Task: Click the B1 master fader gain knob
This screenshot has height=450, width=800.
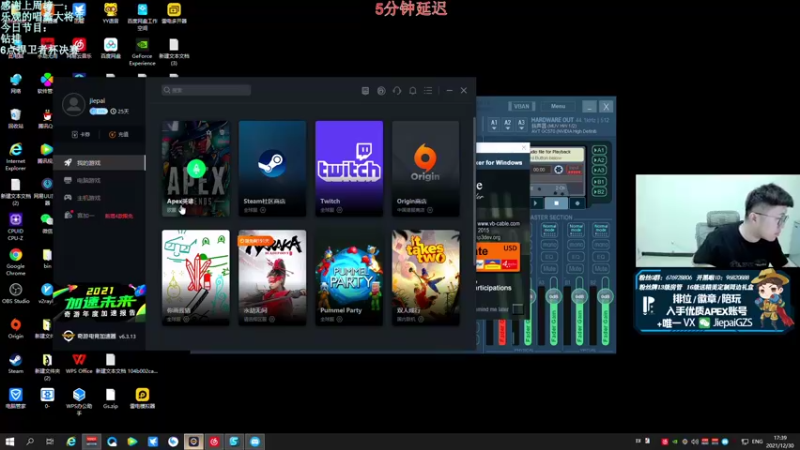Action: 580,296
